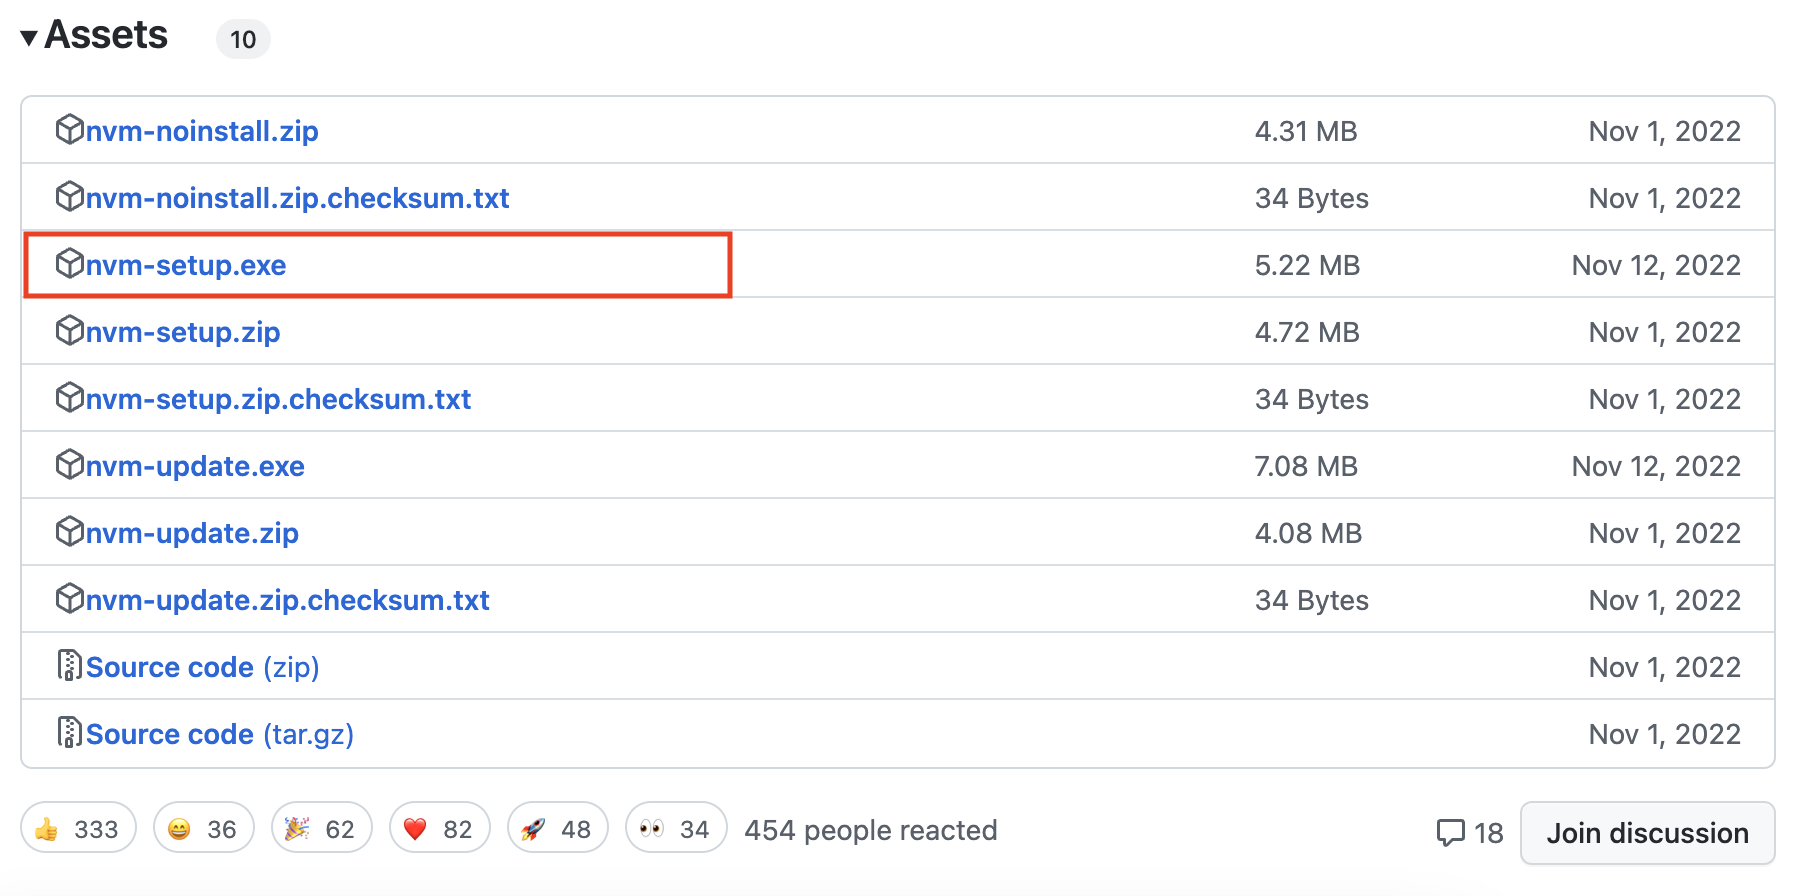Click zip file icon beside Source code (zip)
This screenshot has width=1798, height=896.
[x=69, y=666]
